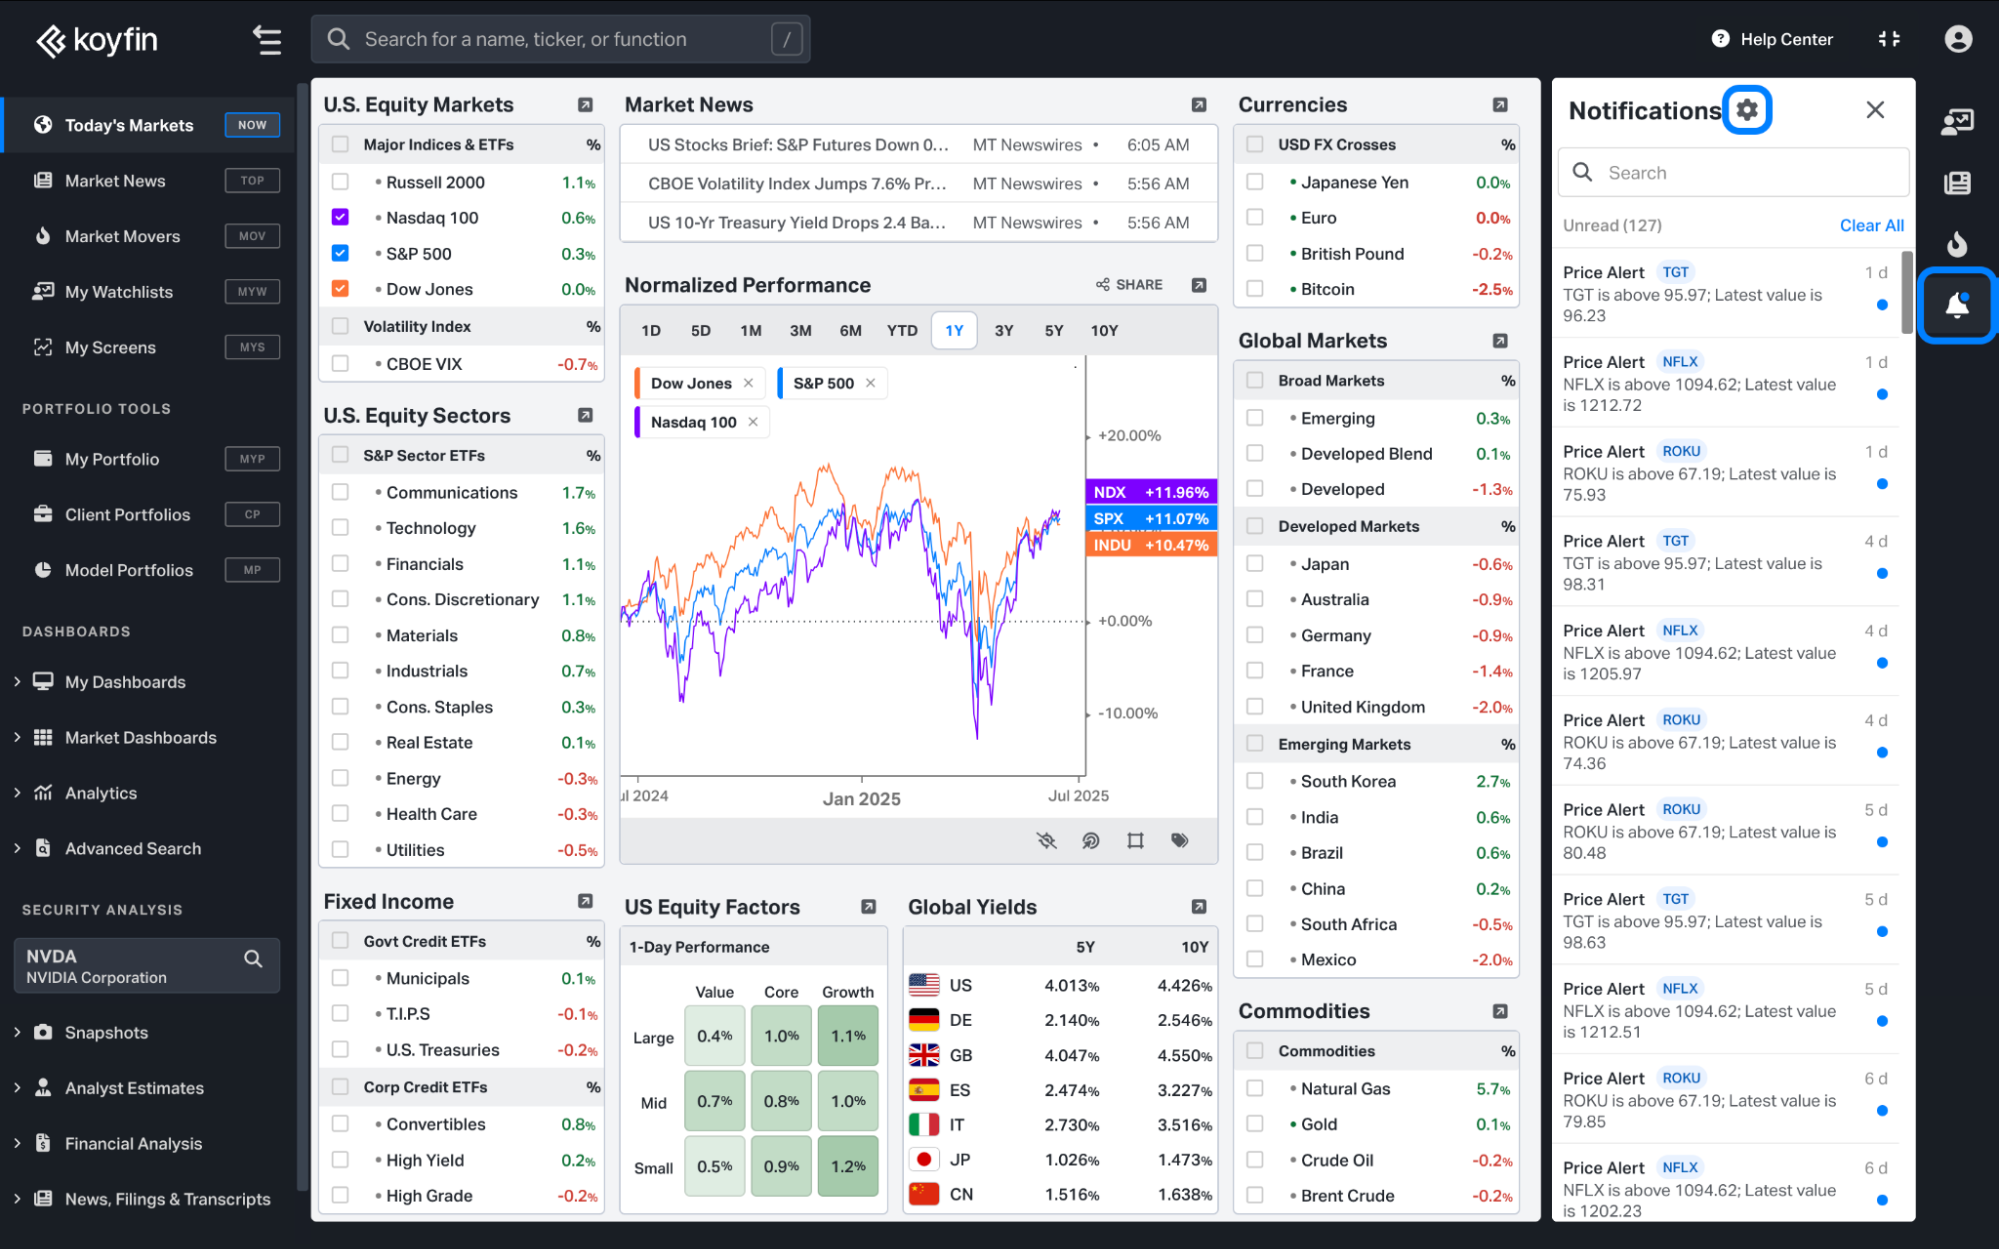Focus the Notifications search field
This screenshot has width=1999, height=1250.
point(1732,173)
